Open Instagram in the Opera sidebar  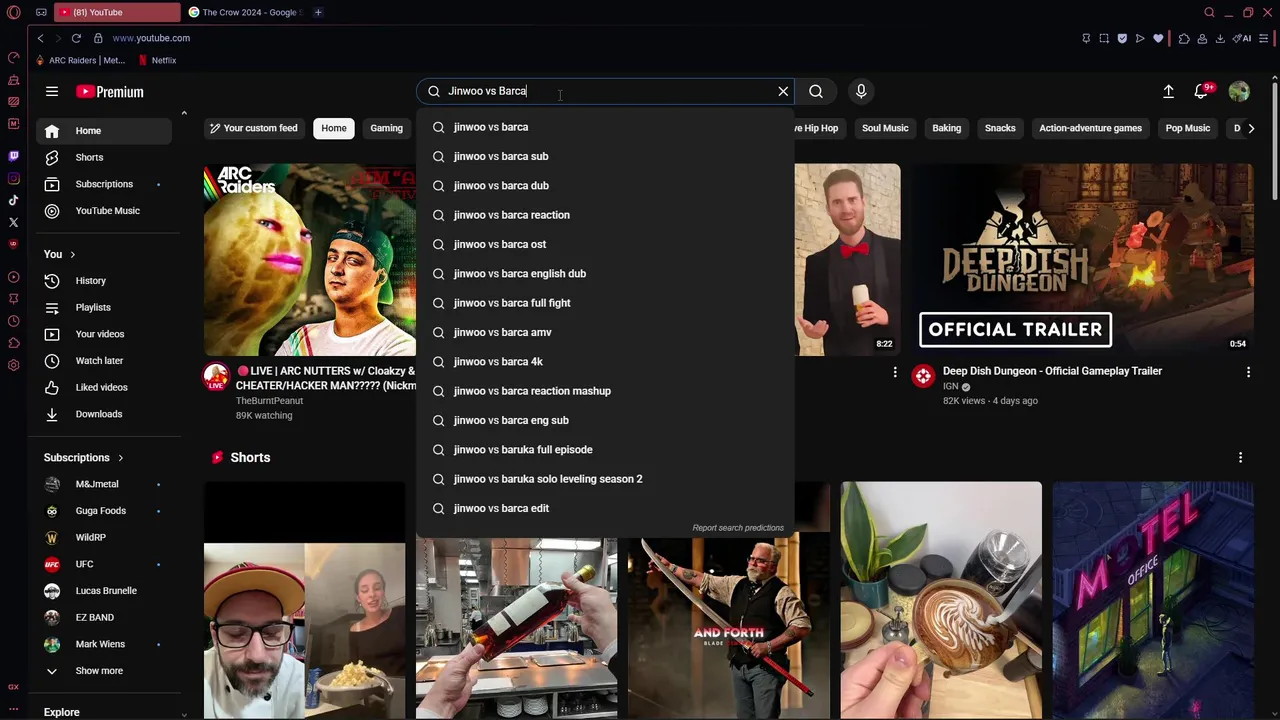[13, 178]
